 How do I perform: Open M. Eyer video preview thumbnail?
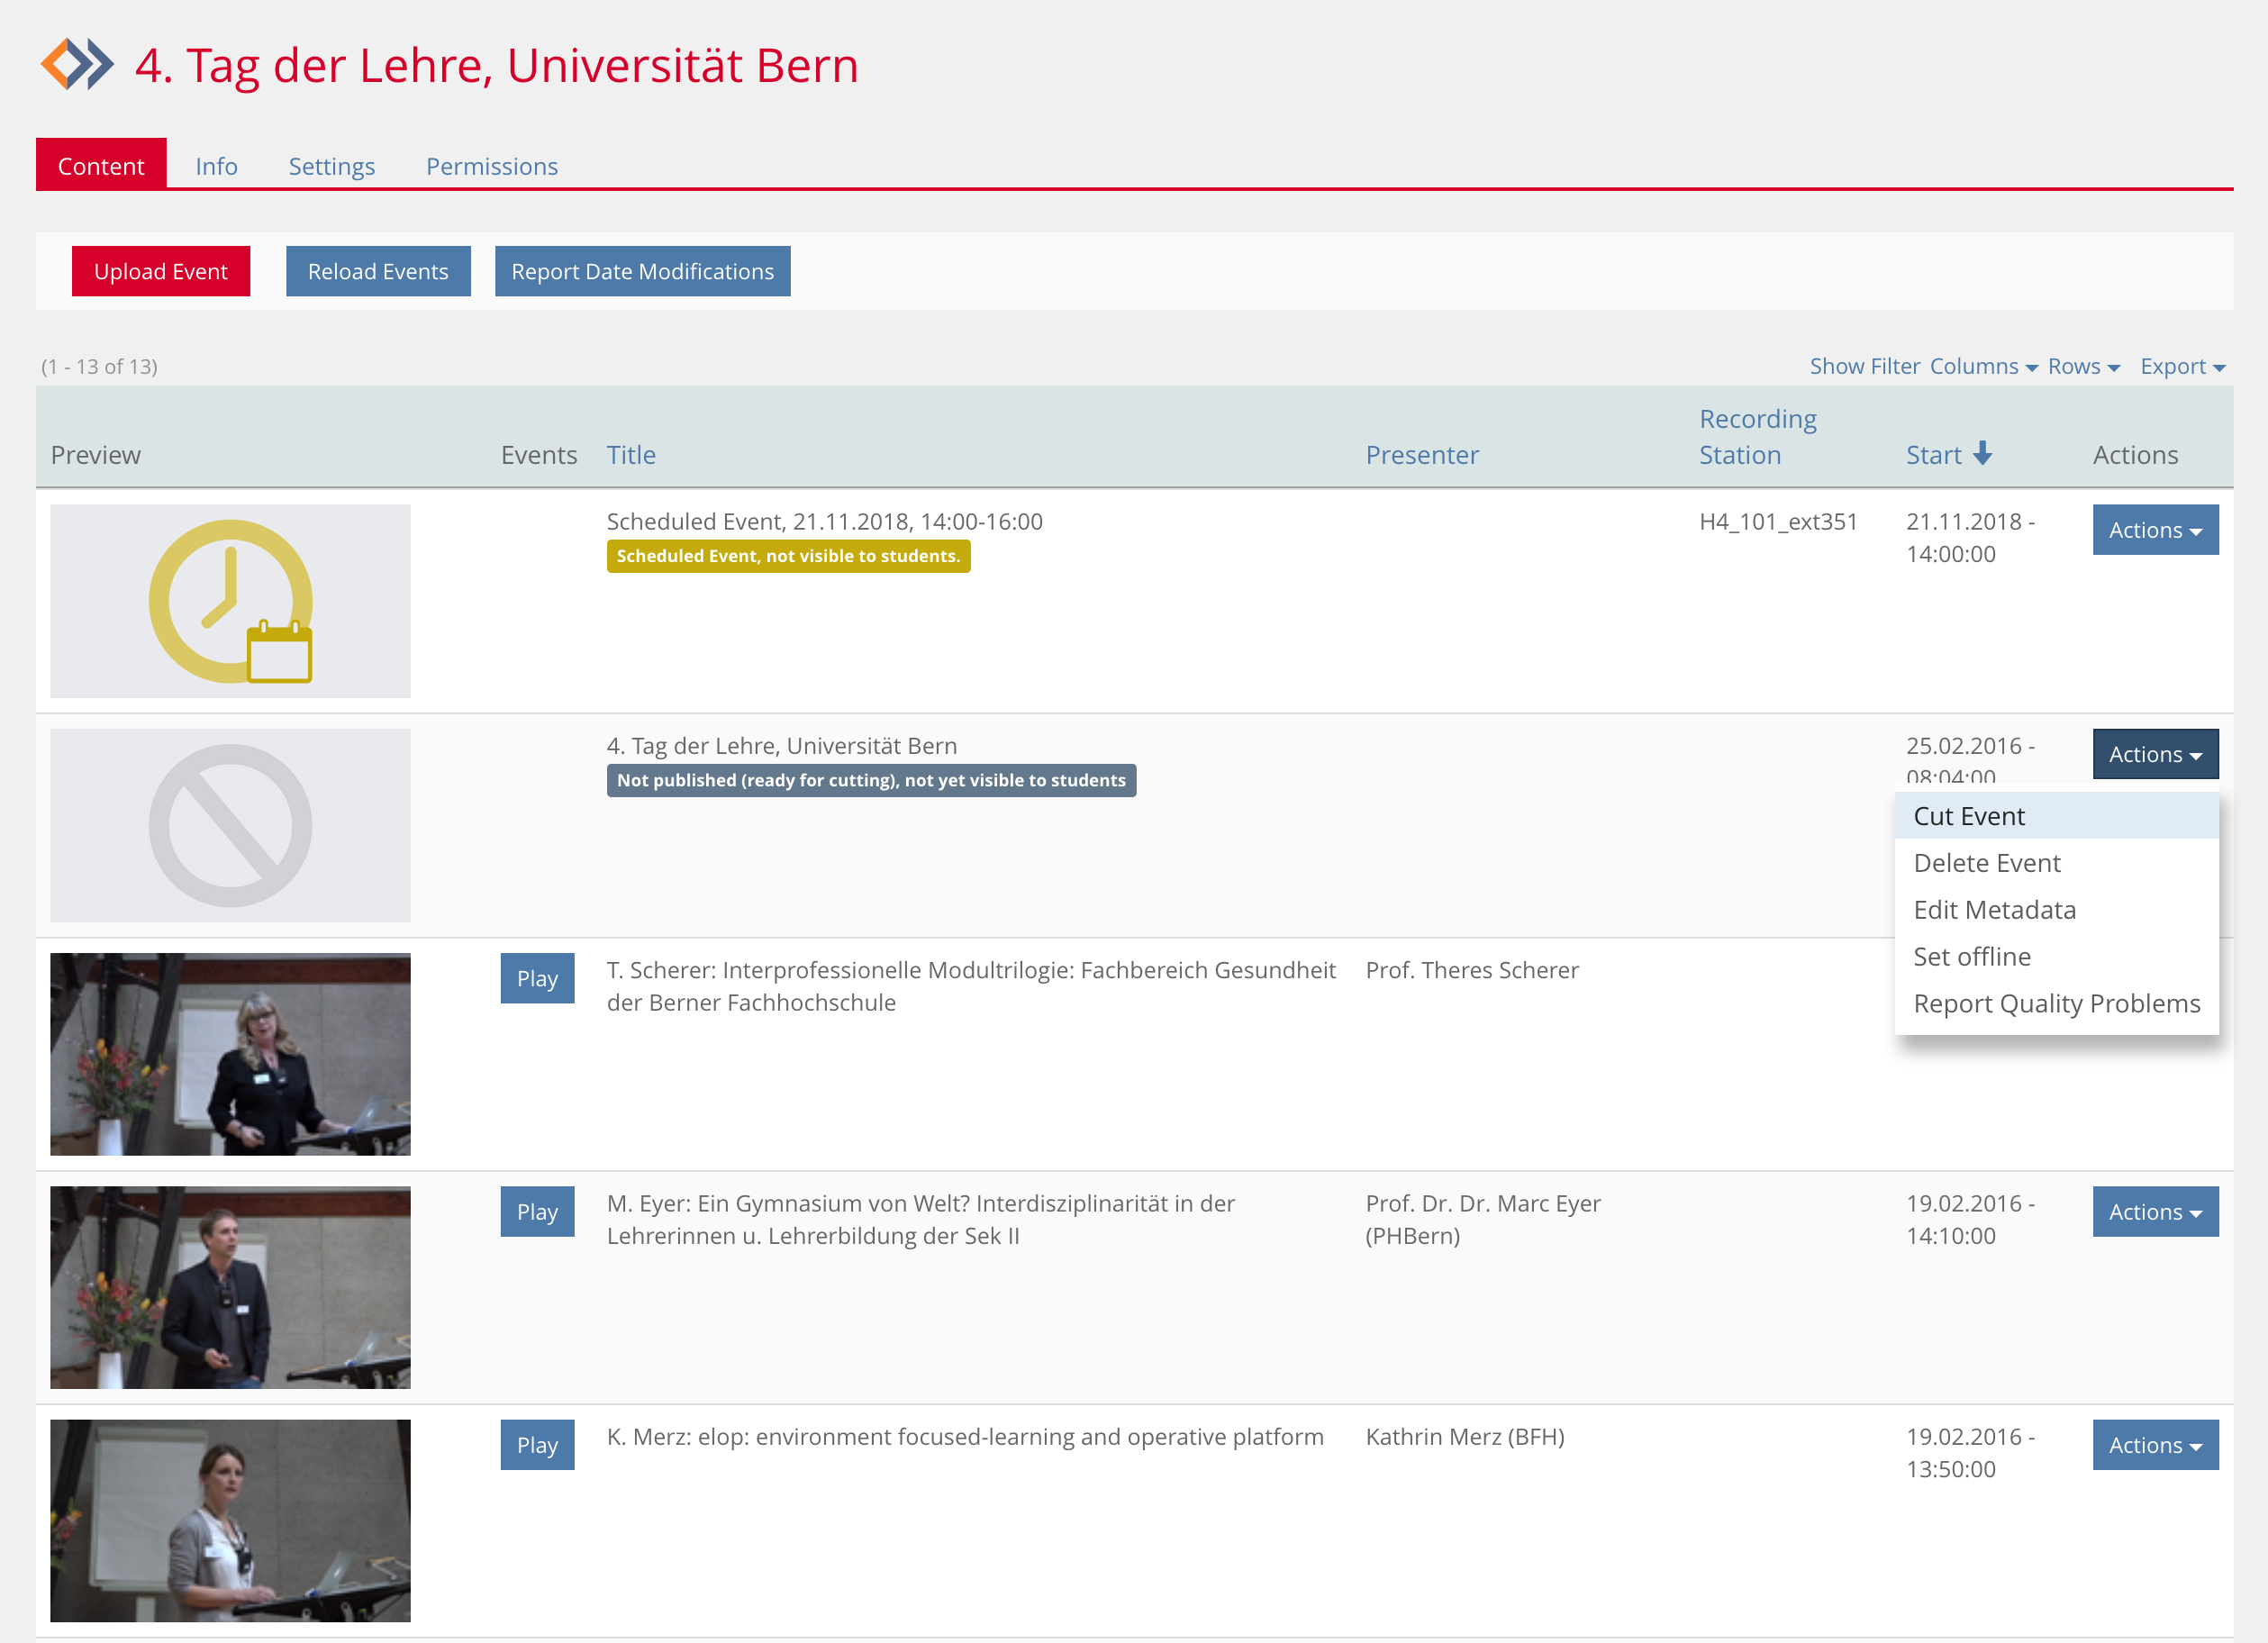pyautogui.click(x=230, y=1287)
